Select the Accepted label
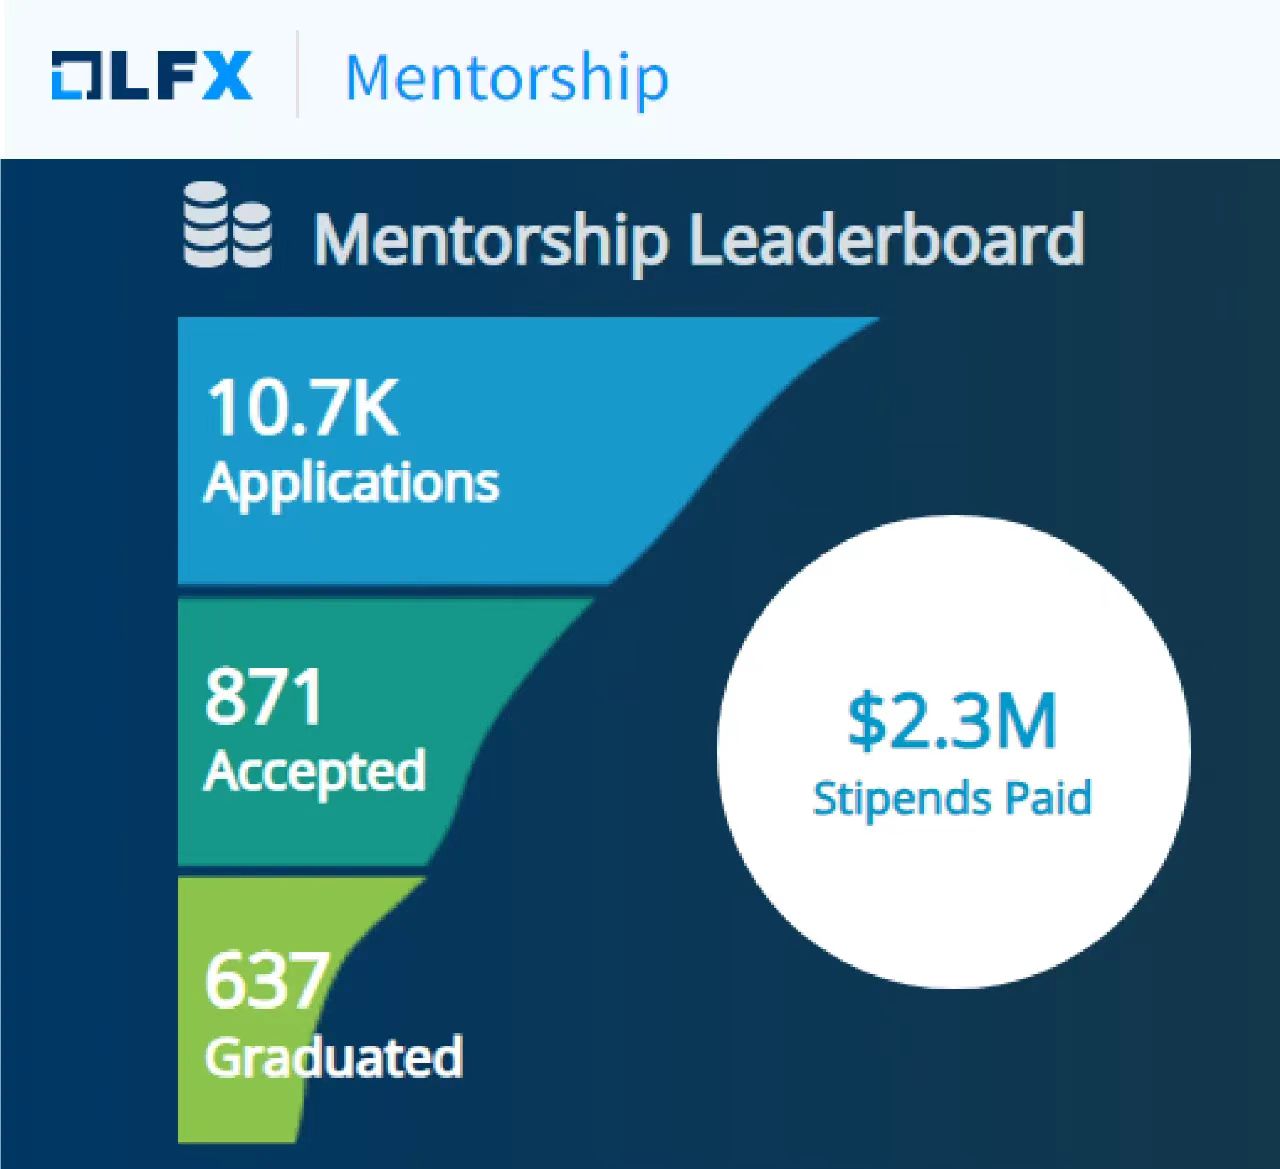Image resolution: width=1280 pixels, height=1169 pixels. tap(315, 771)
